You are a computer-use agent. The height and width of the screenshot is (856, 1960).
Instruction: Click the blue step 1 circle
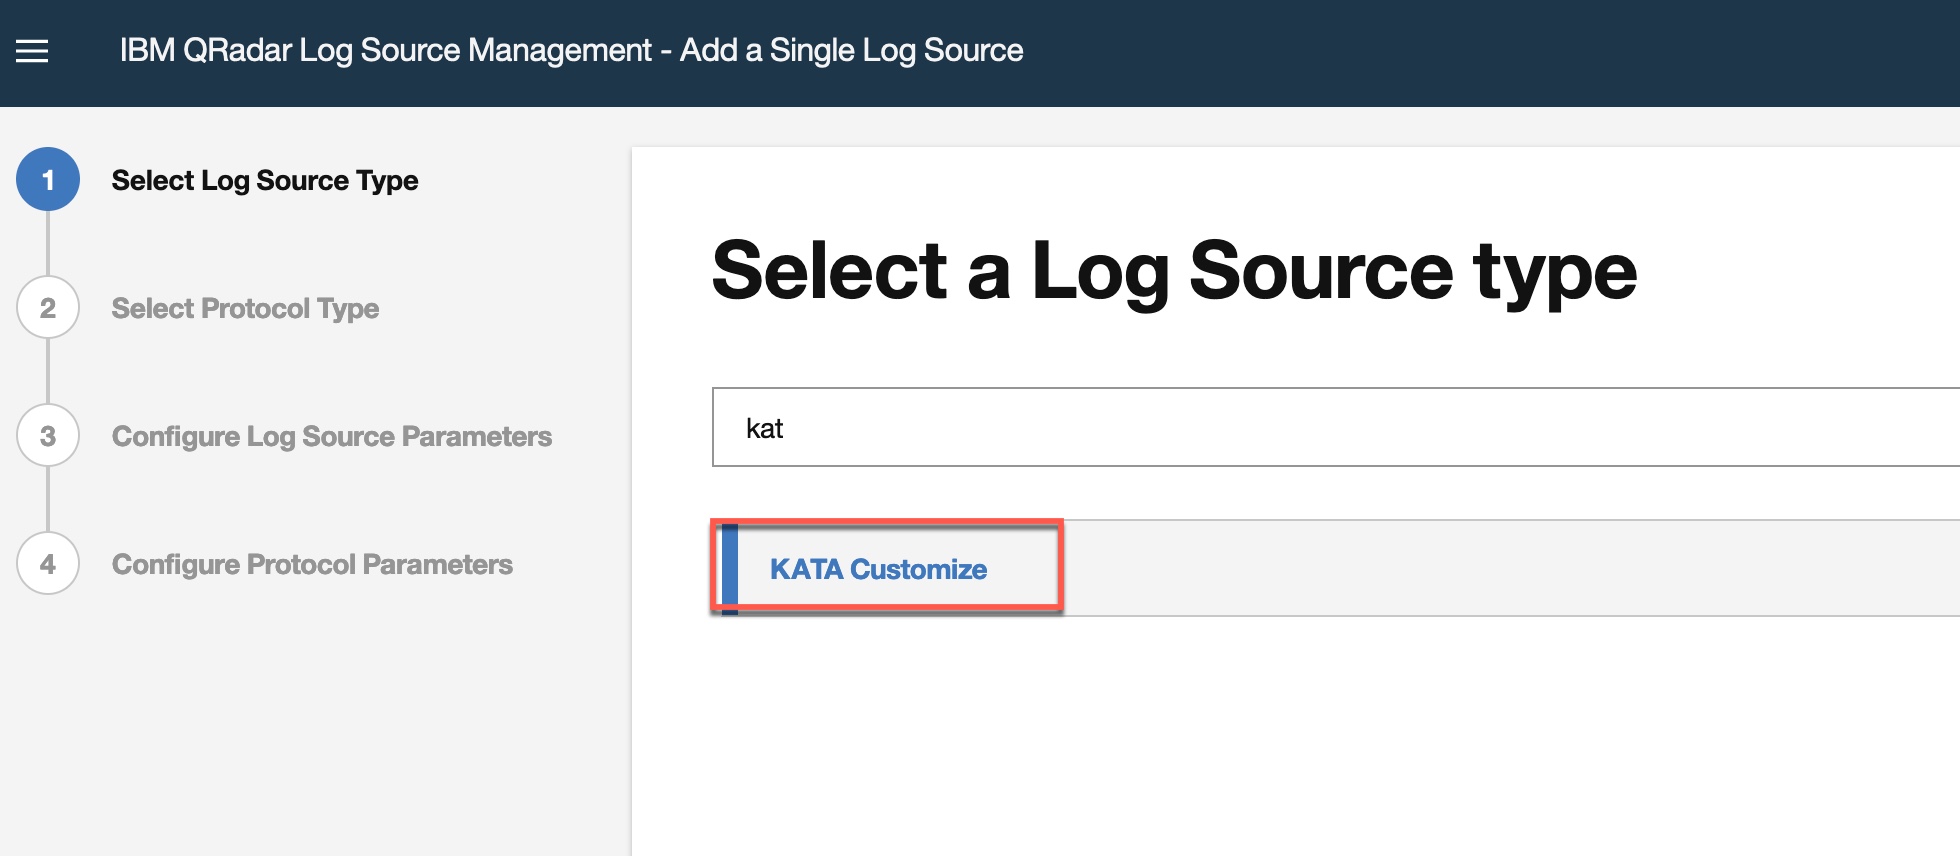coord(48,180)
